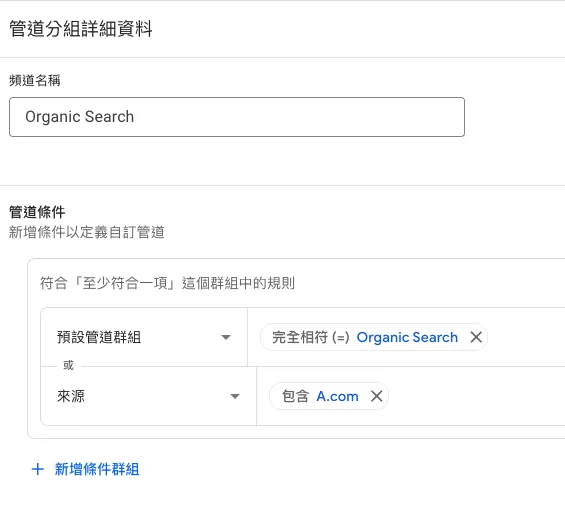This screenshot has height=511, width=565.
Task: Click the 或 separator between rules
Action: tap(68, 365)
